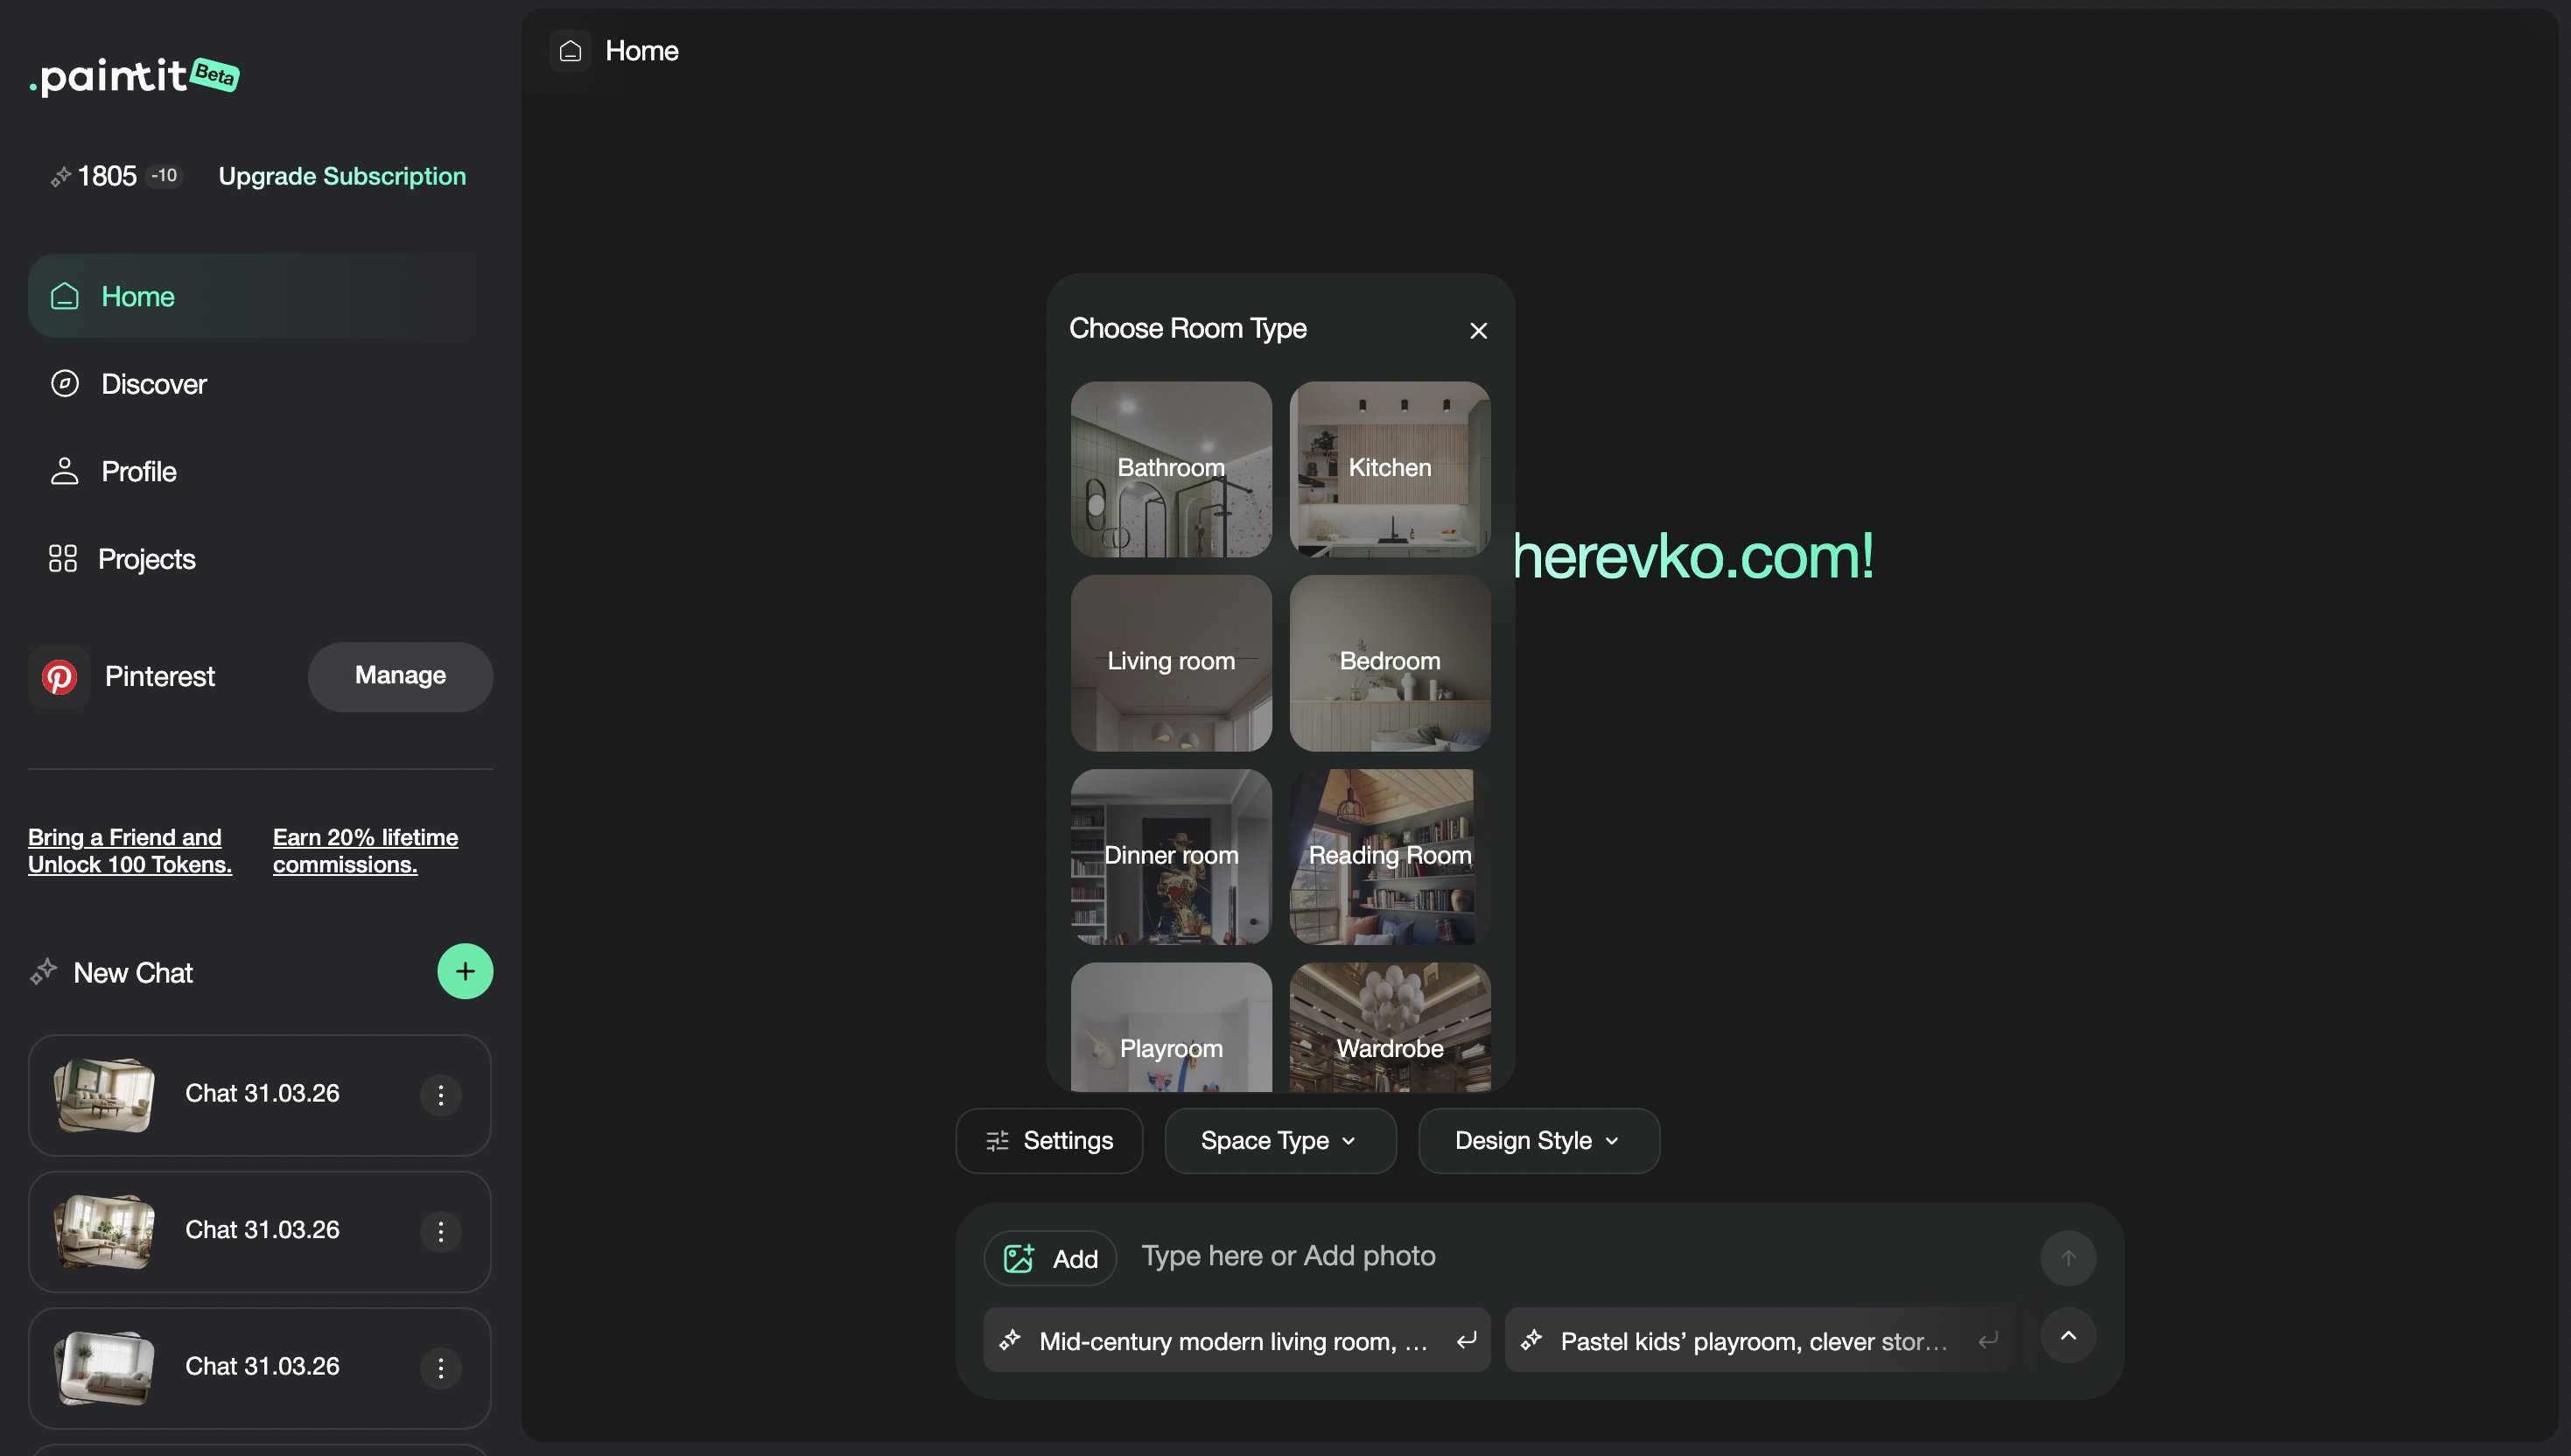Open Settings via the sliders icon
Image resolution: width=2571 pixels, height=1456 pixels.
click(x=996, y=1140)
